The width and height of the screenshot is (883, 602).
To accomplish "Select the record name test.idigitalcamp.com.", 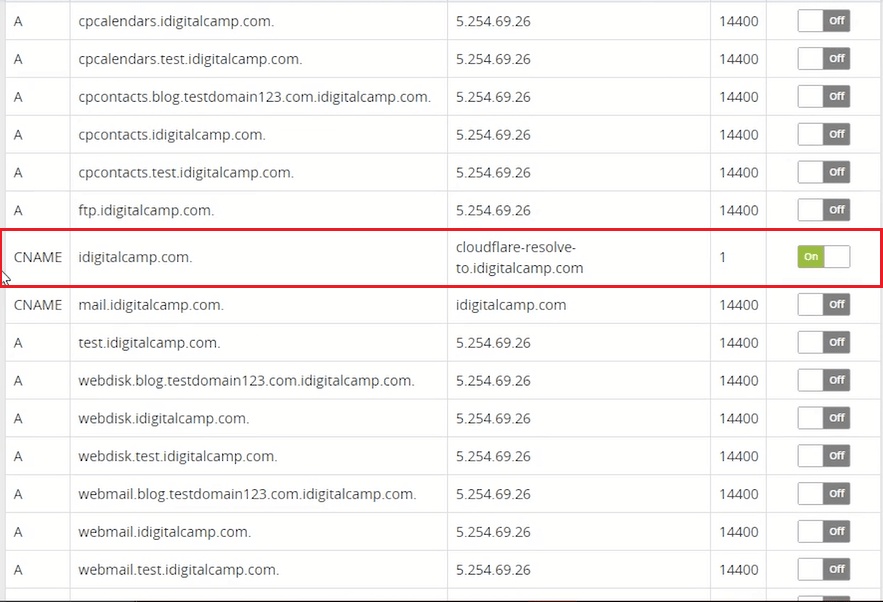I will point(149,342).
